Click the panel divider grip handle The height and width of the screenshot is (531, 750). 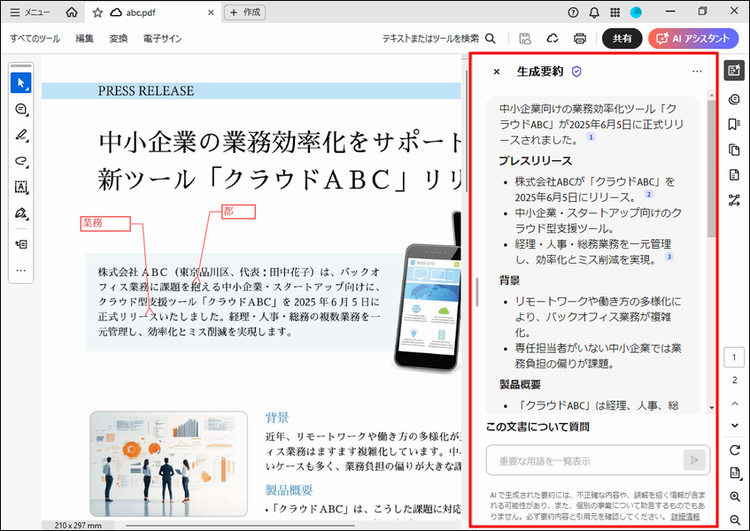477,292
